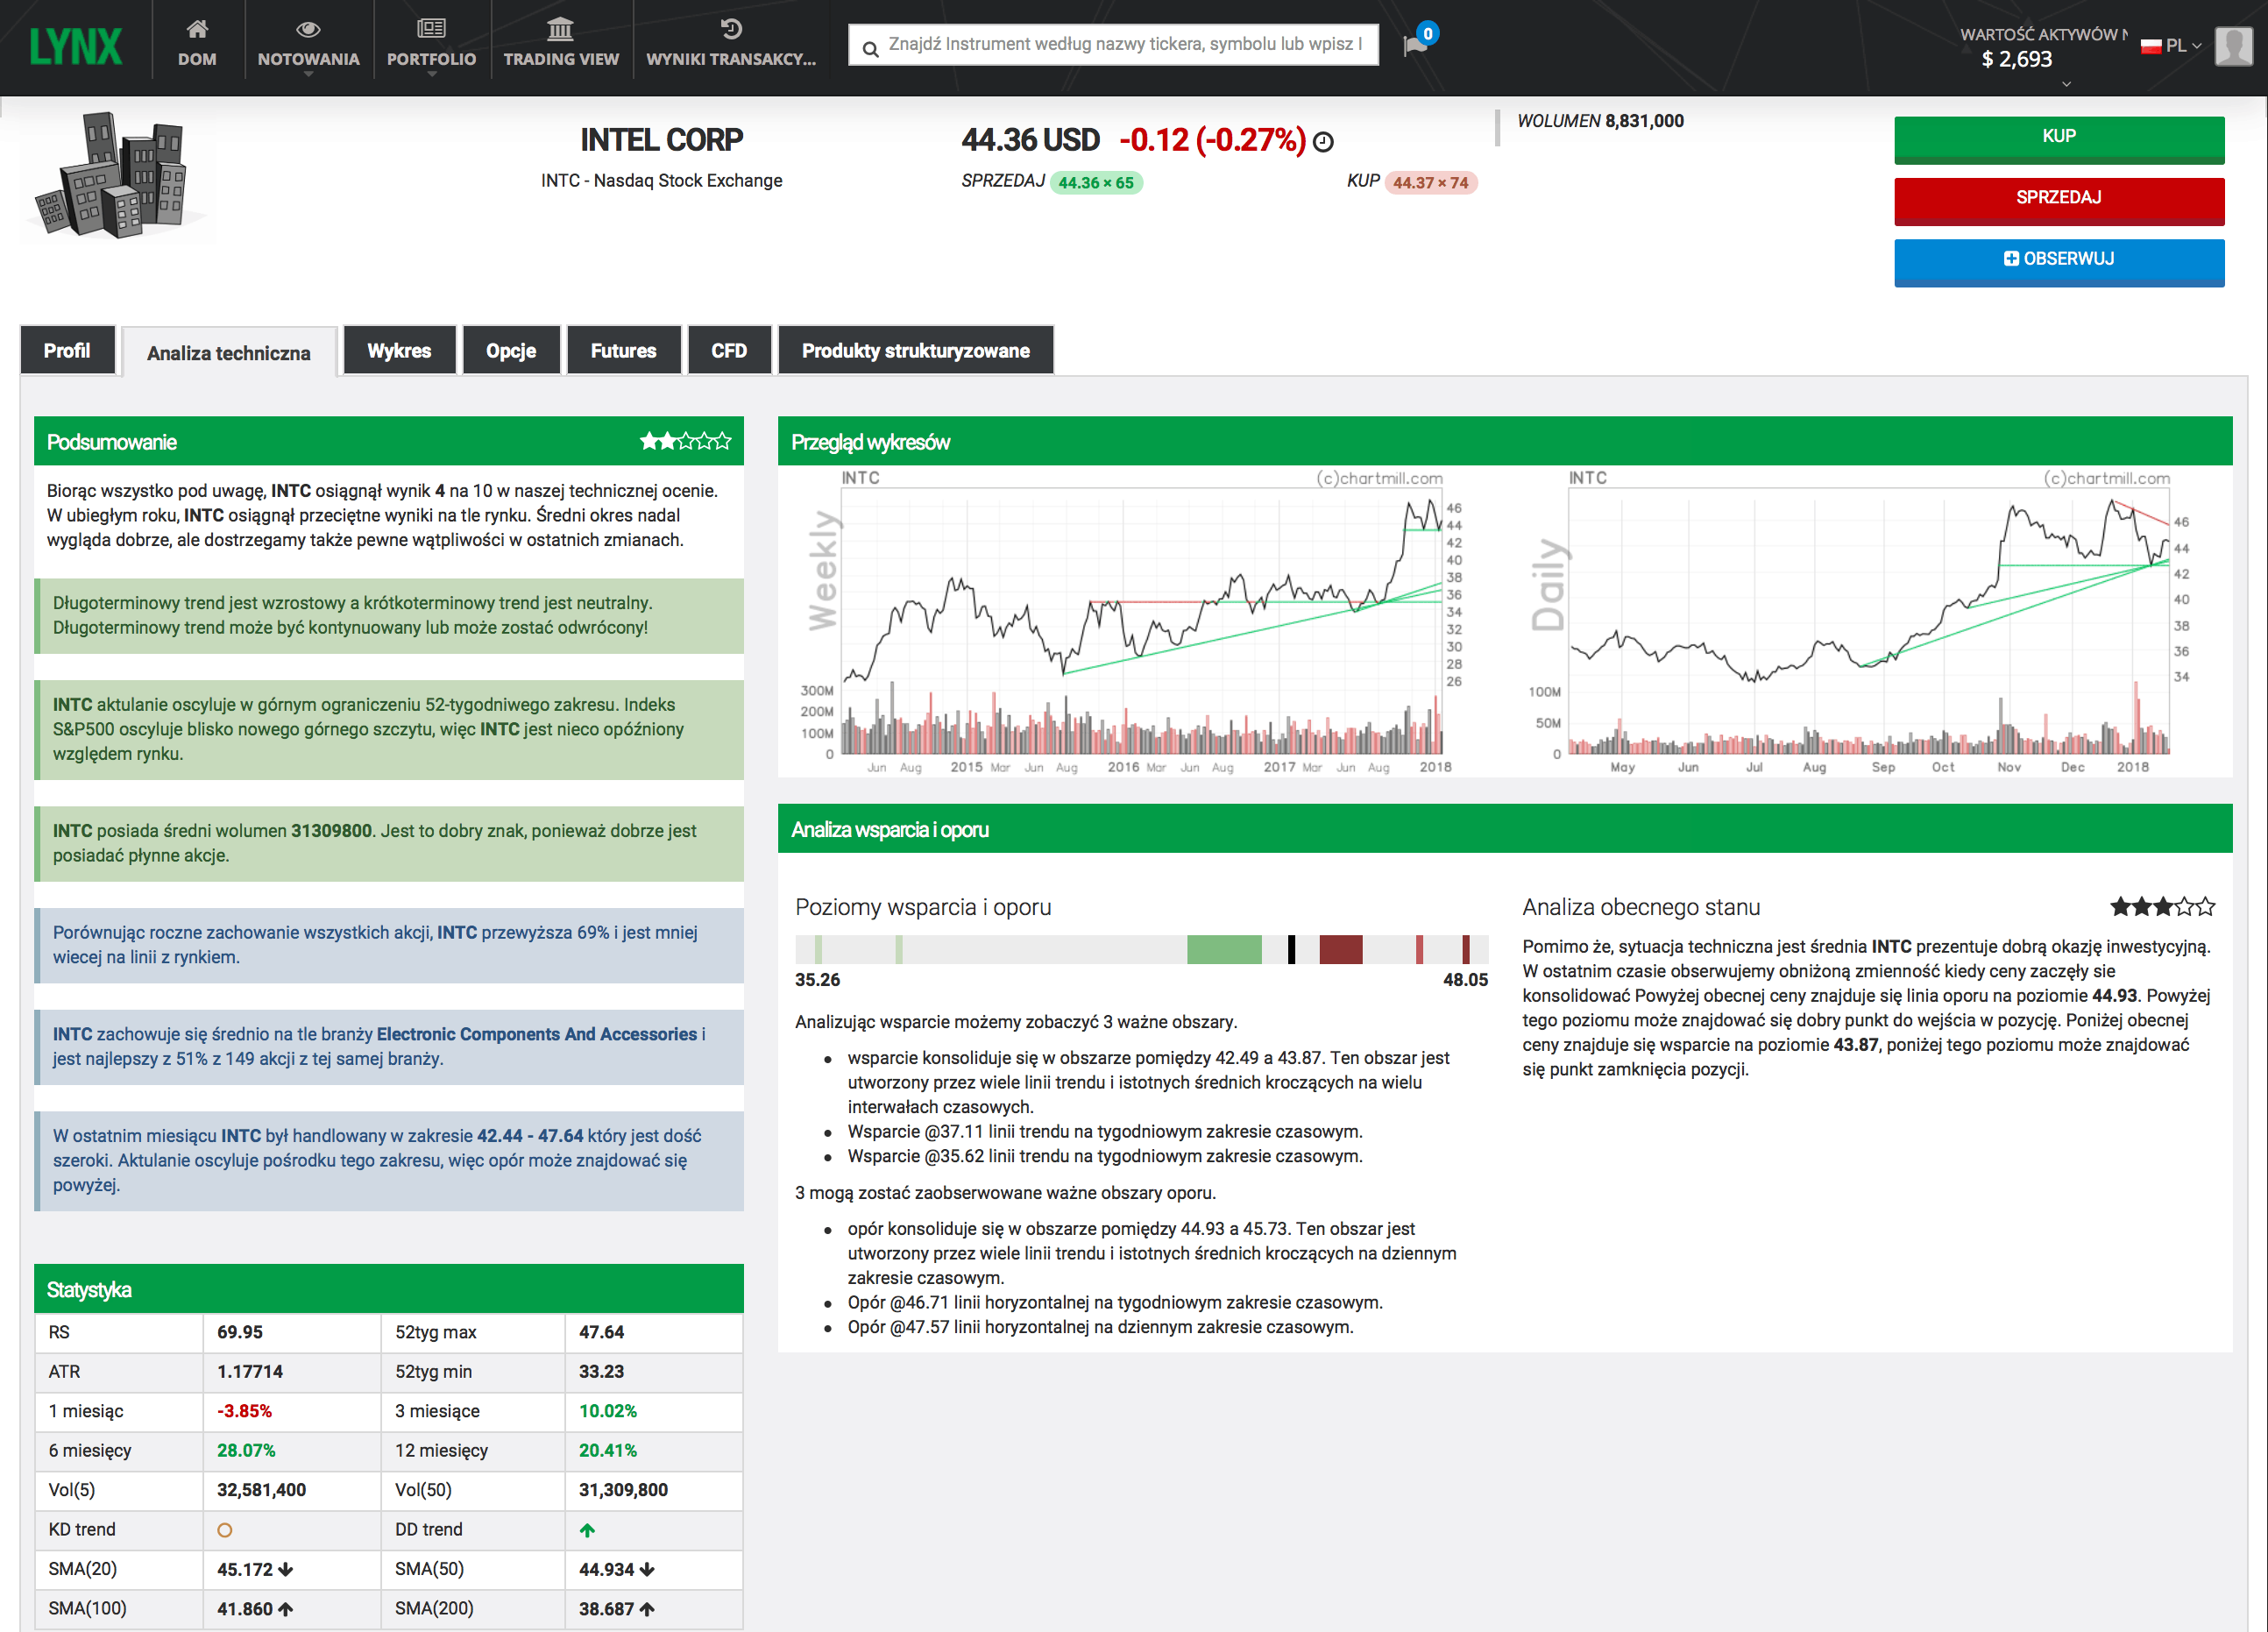Screen dimensions: 2268x1632
Task: Click the ATR value 1.17714
Action: [250, 1372]
